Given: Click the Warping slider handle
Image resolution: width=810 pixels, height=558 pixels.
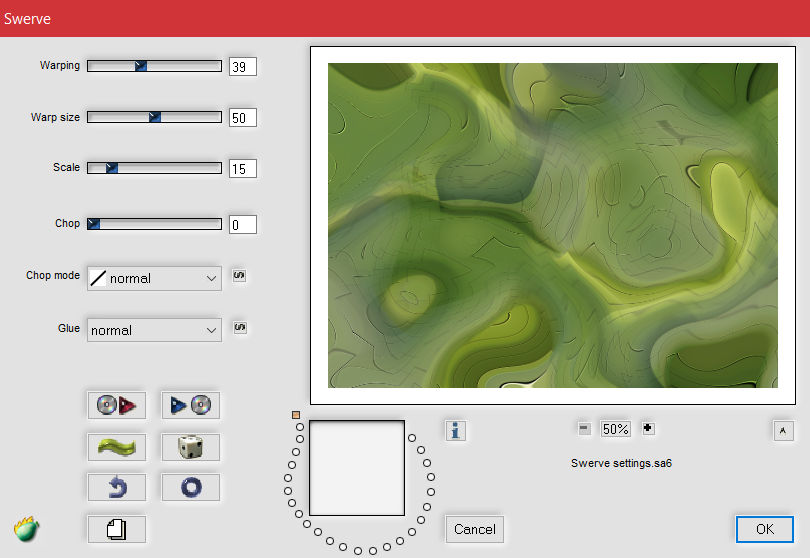Looking at the screenshot, I should tap(141, 66).
